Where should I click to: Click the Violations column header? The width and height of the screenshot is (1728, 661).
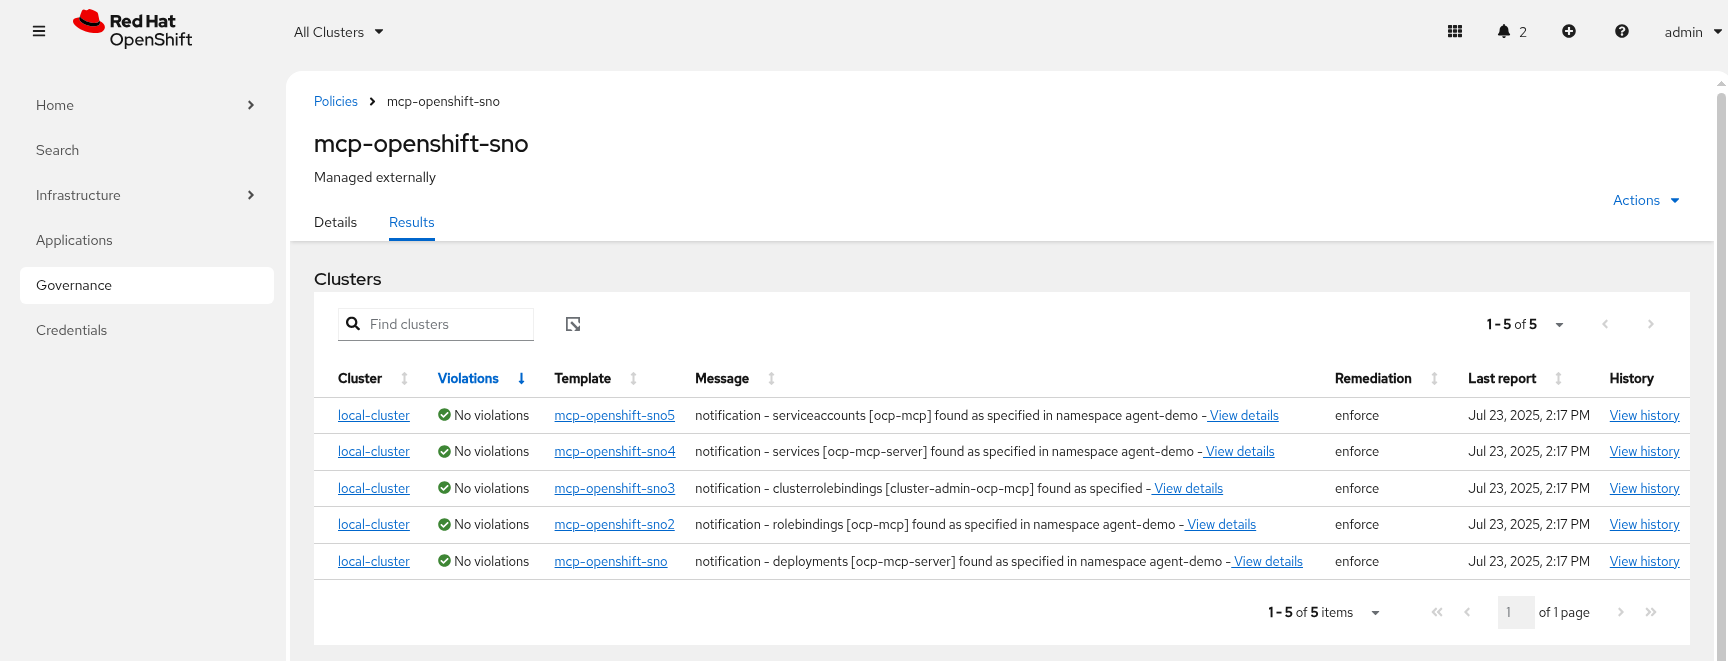(468, 378)
